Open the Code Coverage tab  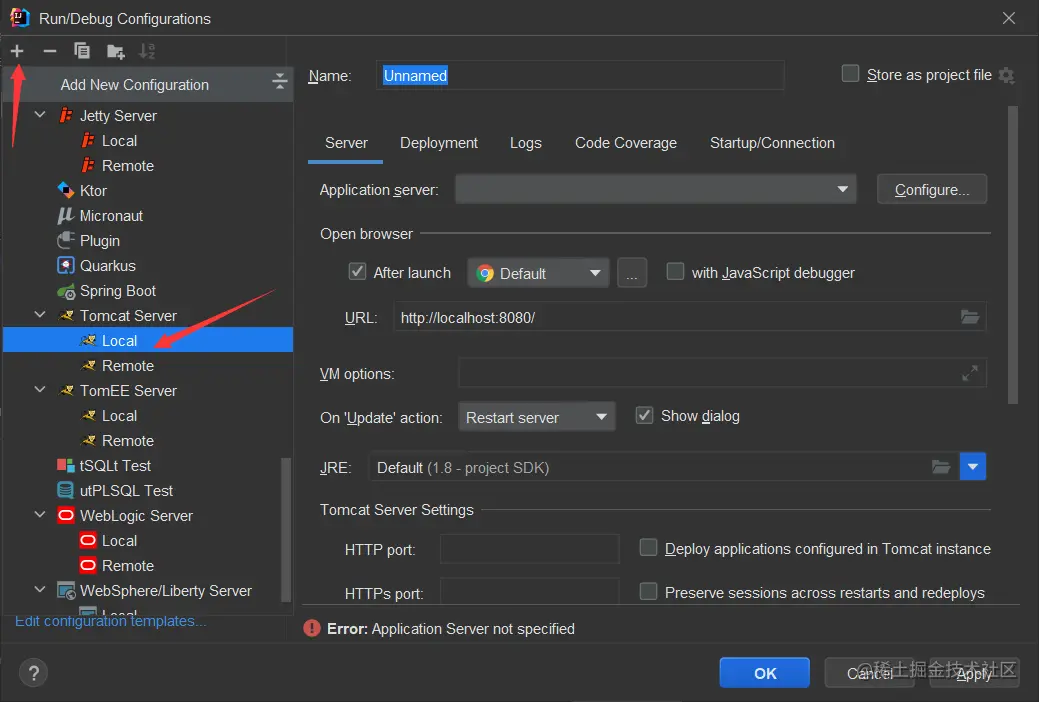click(626, 143)
